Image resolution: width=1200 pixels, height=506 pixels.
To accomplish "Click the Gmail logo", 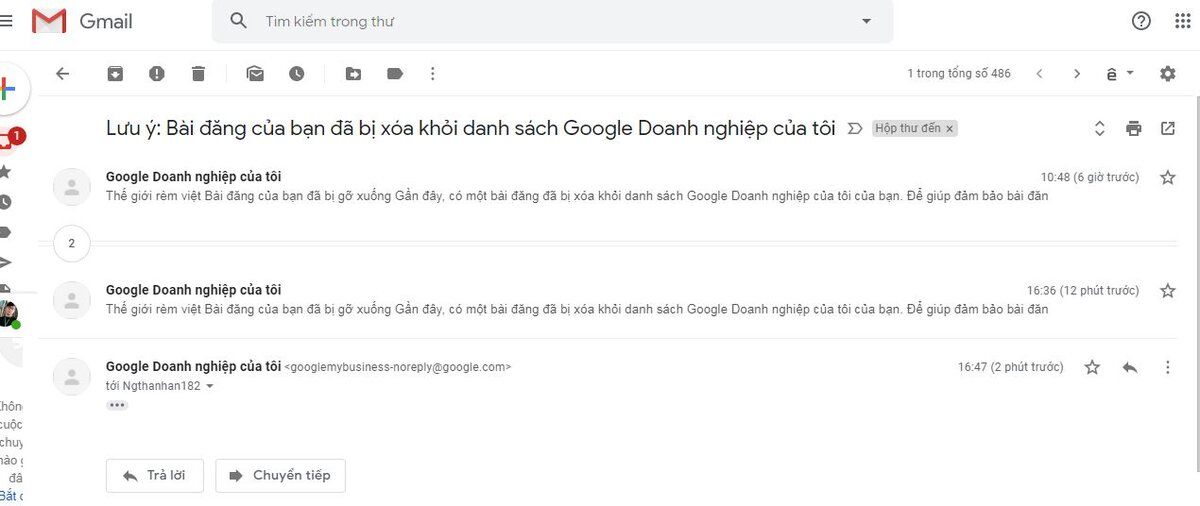I will click(82, 21).
